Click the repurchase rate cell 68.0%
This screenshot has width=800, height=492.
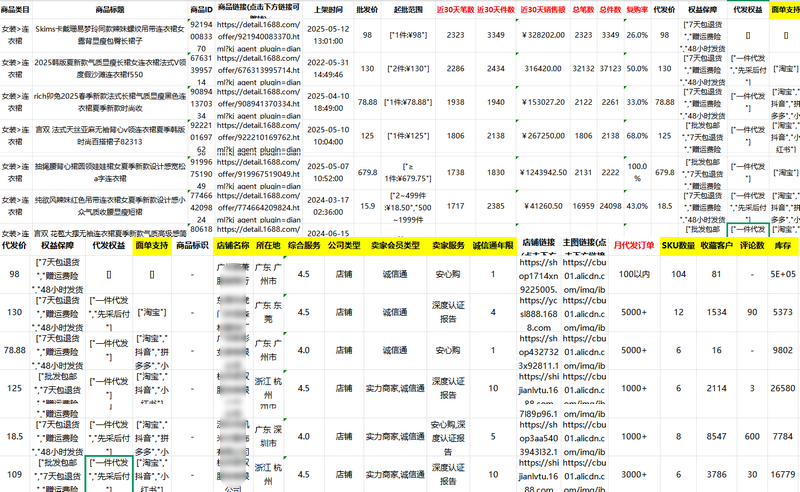[x=637, y=136]
